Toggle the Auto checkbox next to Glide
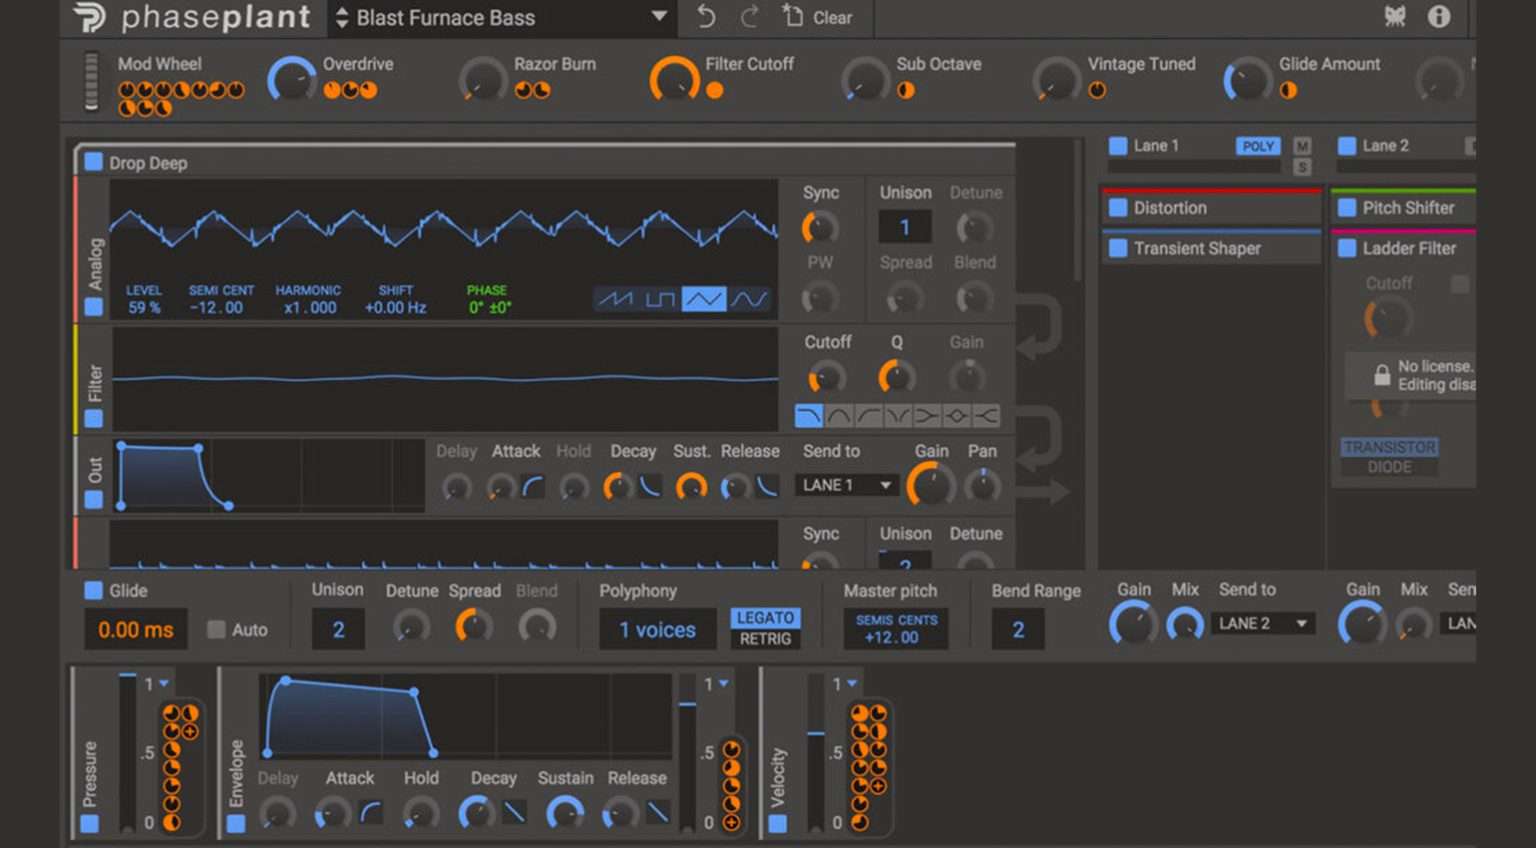 (214, 630)
